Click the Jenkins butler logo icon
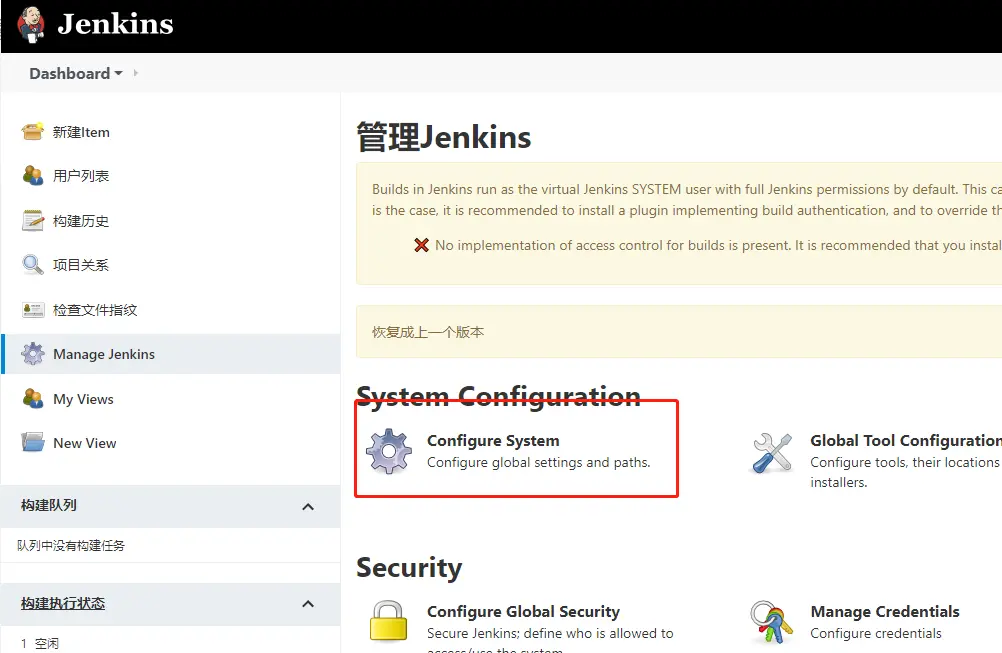The image size is (1002, 653). [x=31, y=24]
